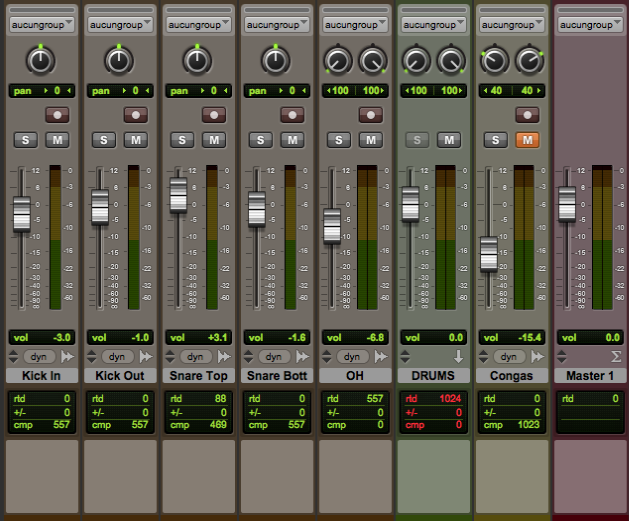629x521 pixels.
Task: Arm record on the Kick In track
Action: pos(57,115)
